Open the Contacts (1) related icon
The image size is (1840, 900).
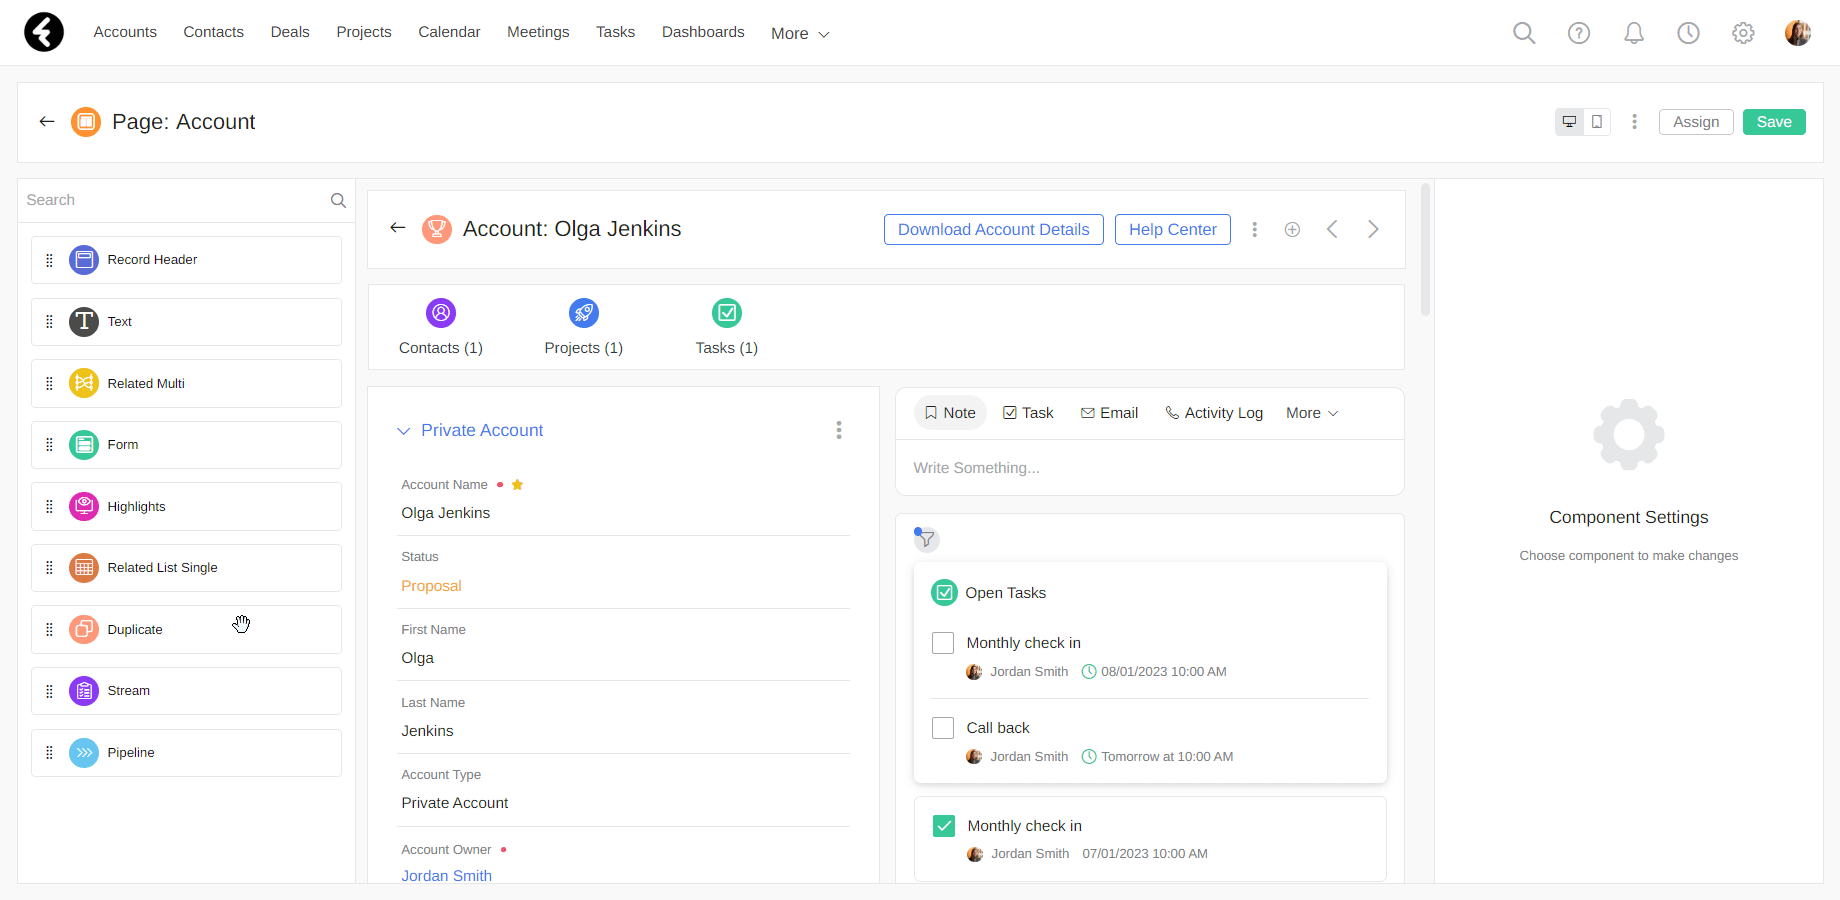(x=441, y=313)
